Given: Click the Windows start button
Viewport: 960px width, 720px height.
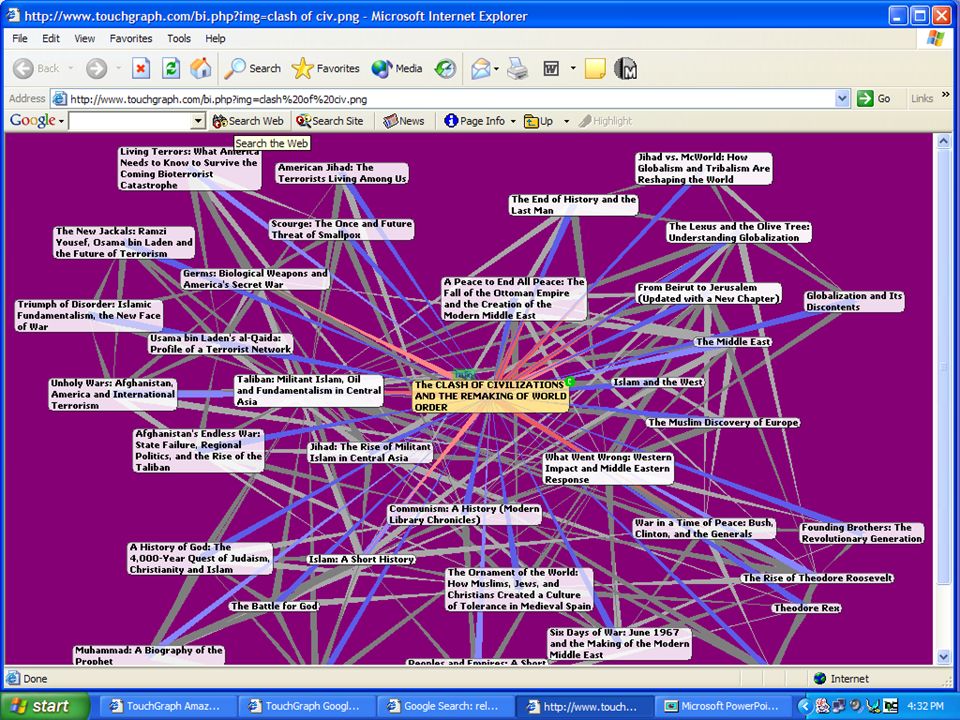Looking at the screenshot, I should [x=44, y=706].
